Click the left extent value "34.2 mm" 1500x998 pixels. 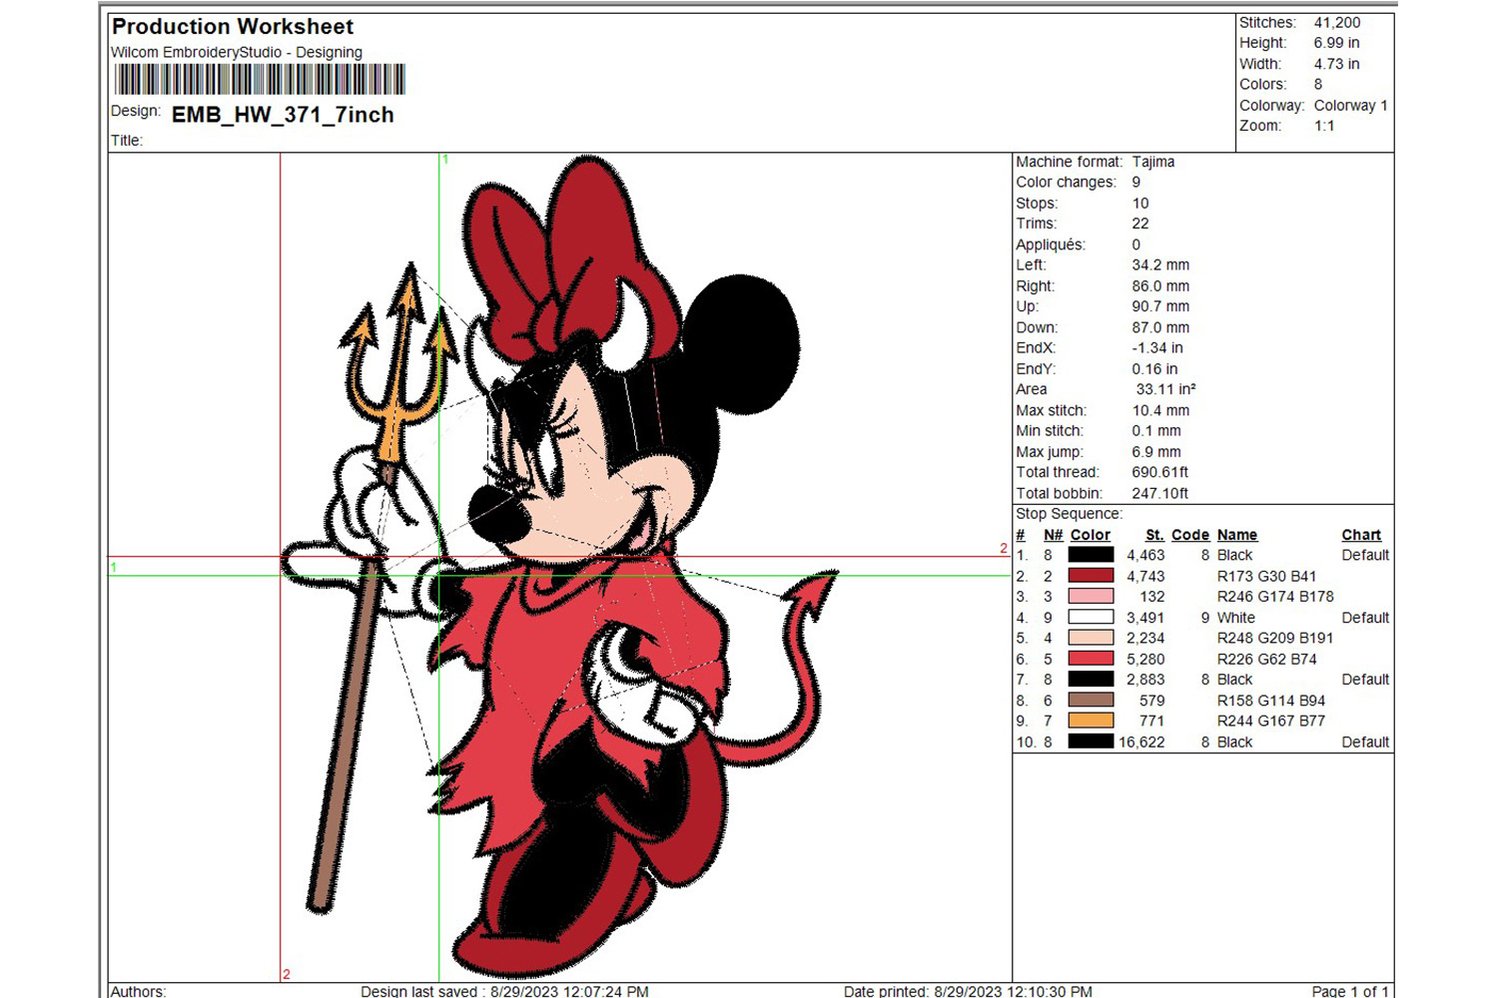coord(1161,265)
